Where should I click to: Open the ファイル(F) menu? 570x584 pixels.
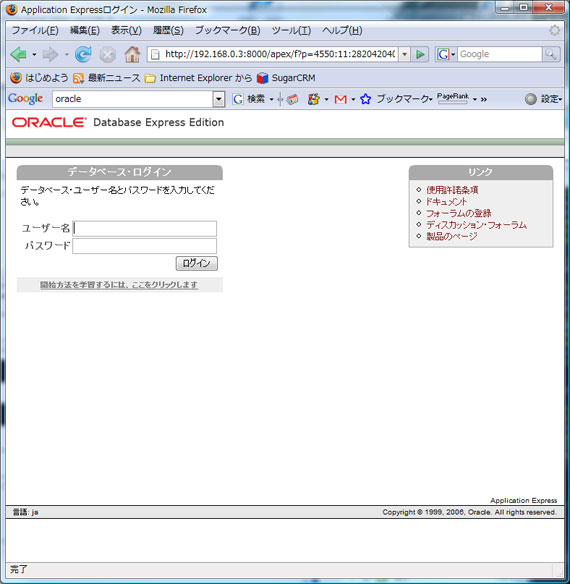click(35, 31)
